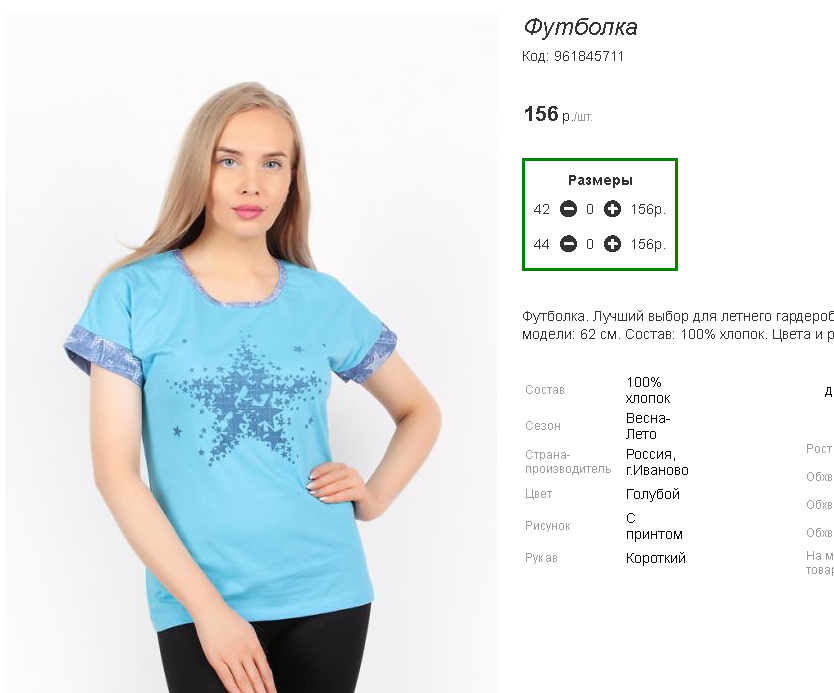Viewport: 834px width, 693px height.
Task: Click the size 42 quantity value
Action: (590, 210)
